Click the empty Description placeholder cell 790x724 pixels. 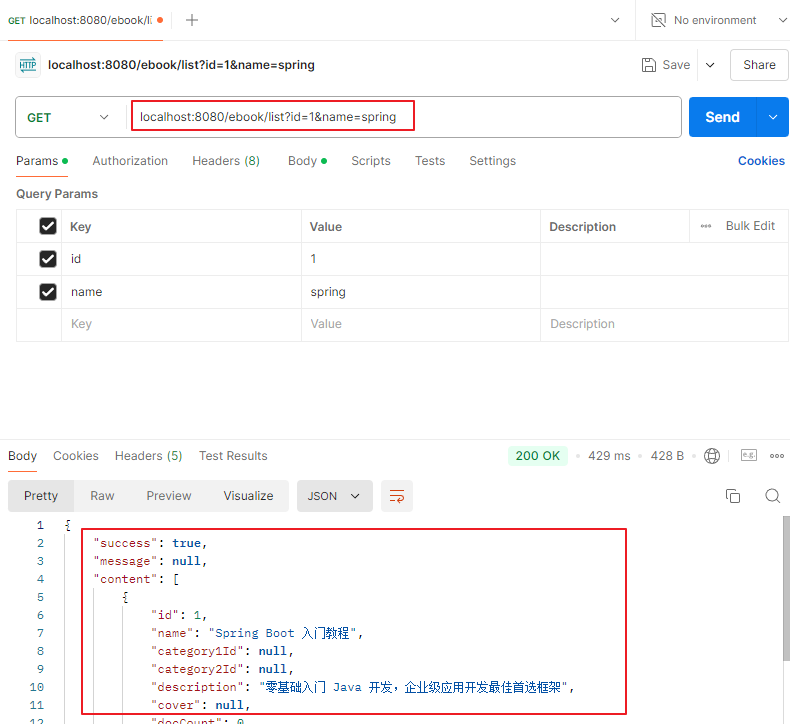click(664, 324)
